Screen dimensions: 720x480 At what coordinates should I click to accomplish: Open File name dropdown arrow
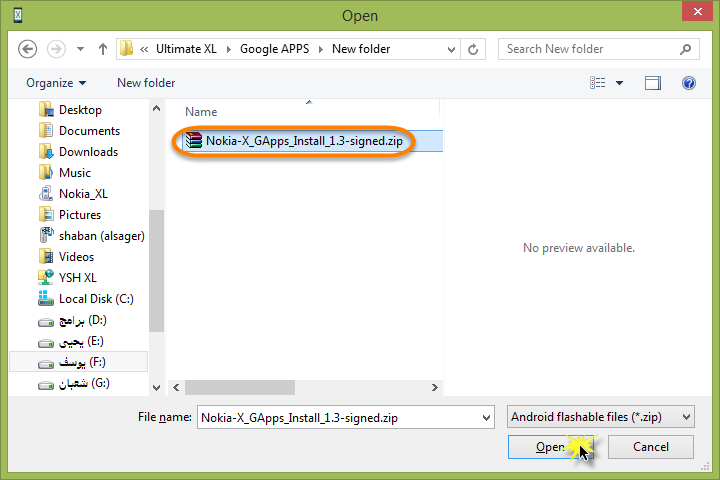click(x=486, y=418)
